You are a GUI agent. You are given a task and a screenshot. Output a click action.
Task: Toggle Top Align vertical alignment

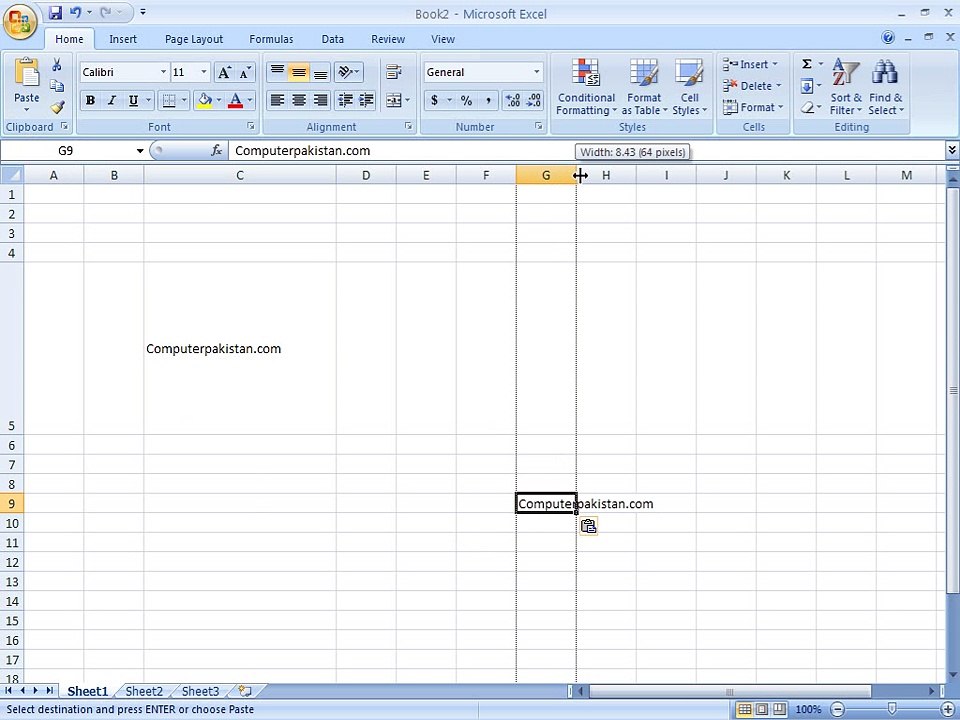click(x=277, y=72)
